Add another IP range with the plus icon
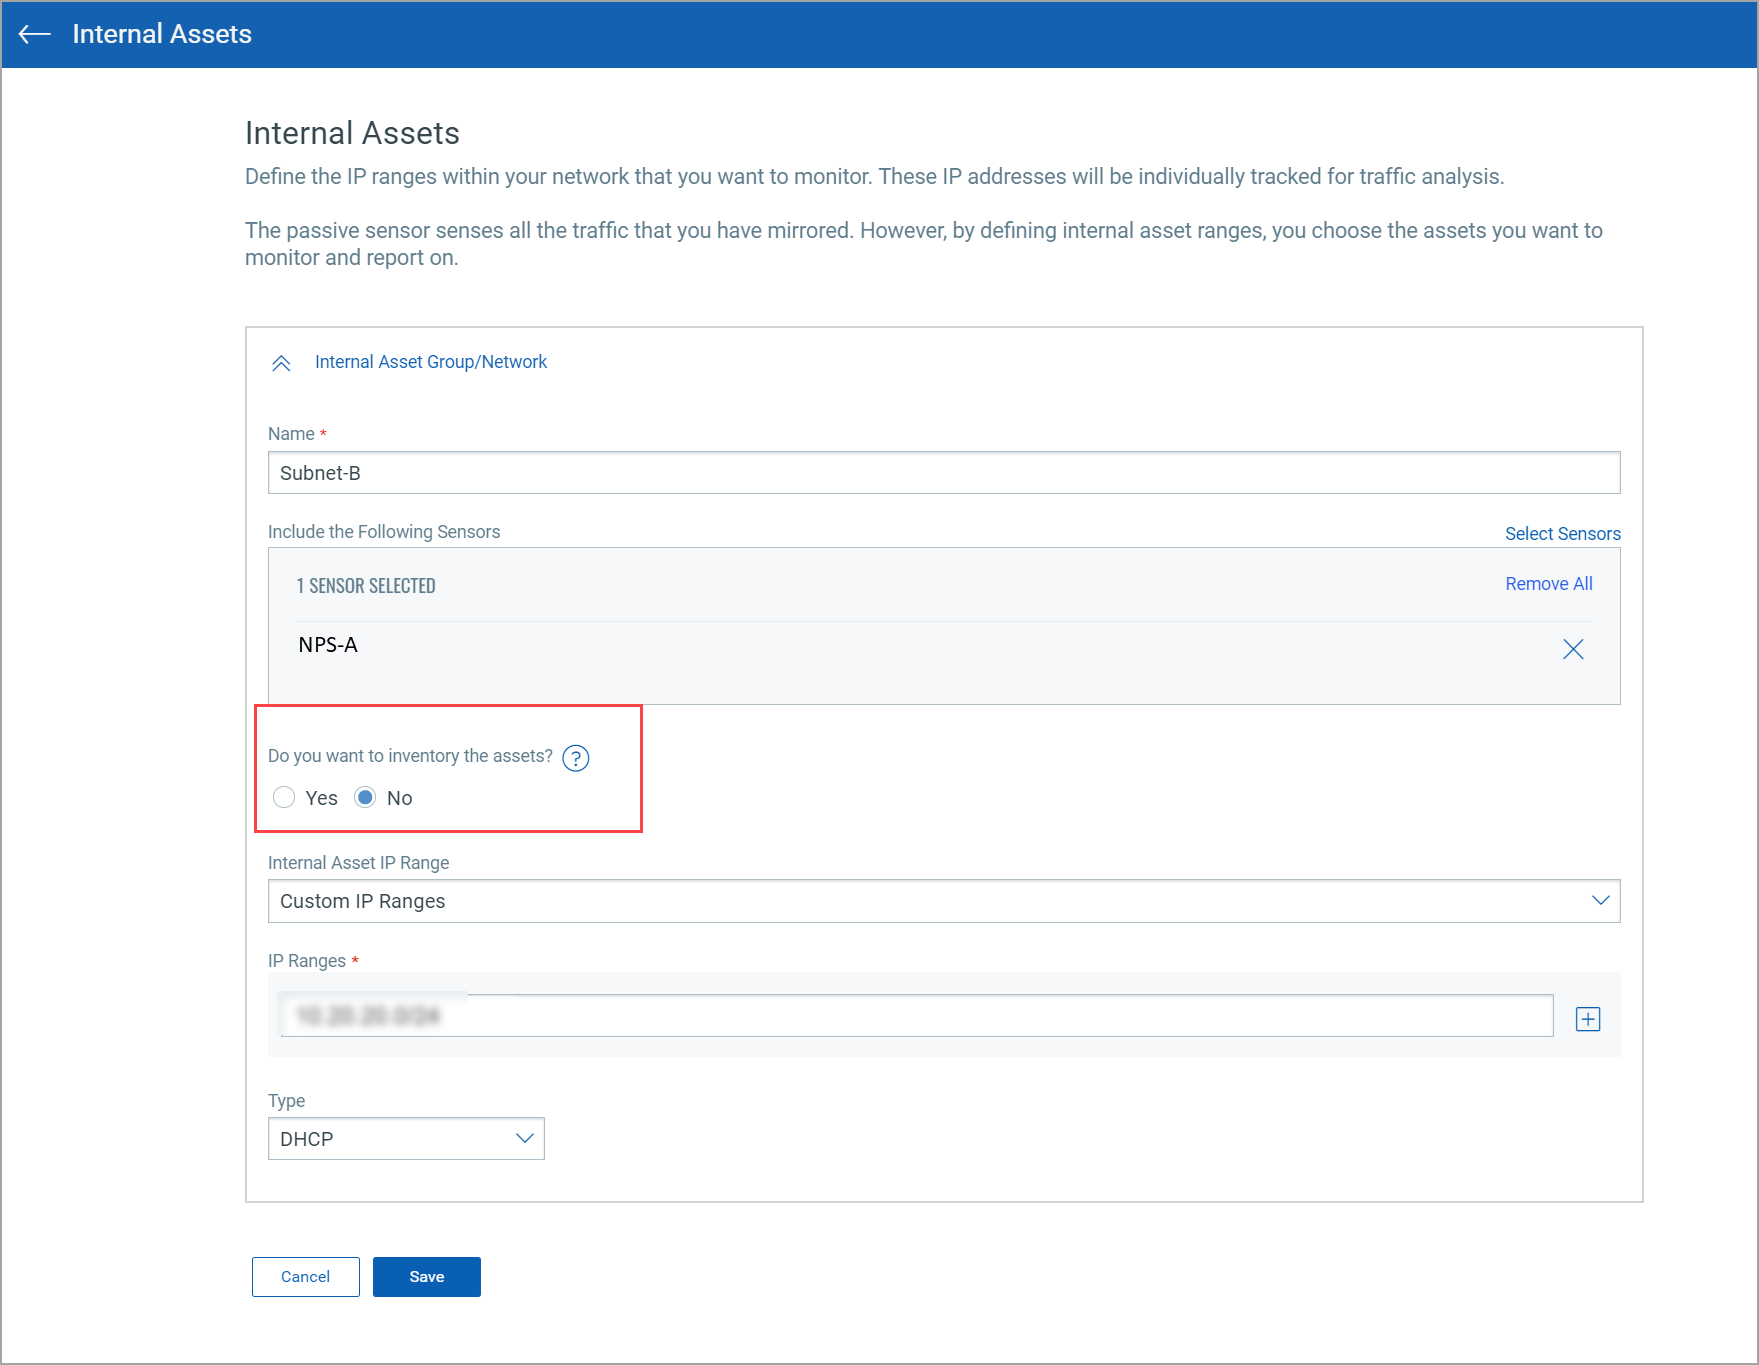The image size is (1759, 1365). pyautogui.click(x=1587, y=1018)
